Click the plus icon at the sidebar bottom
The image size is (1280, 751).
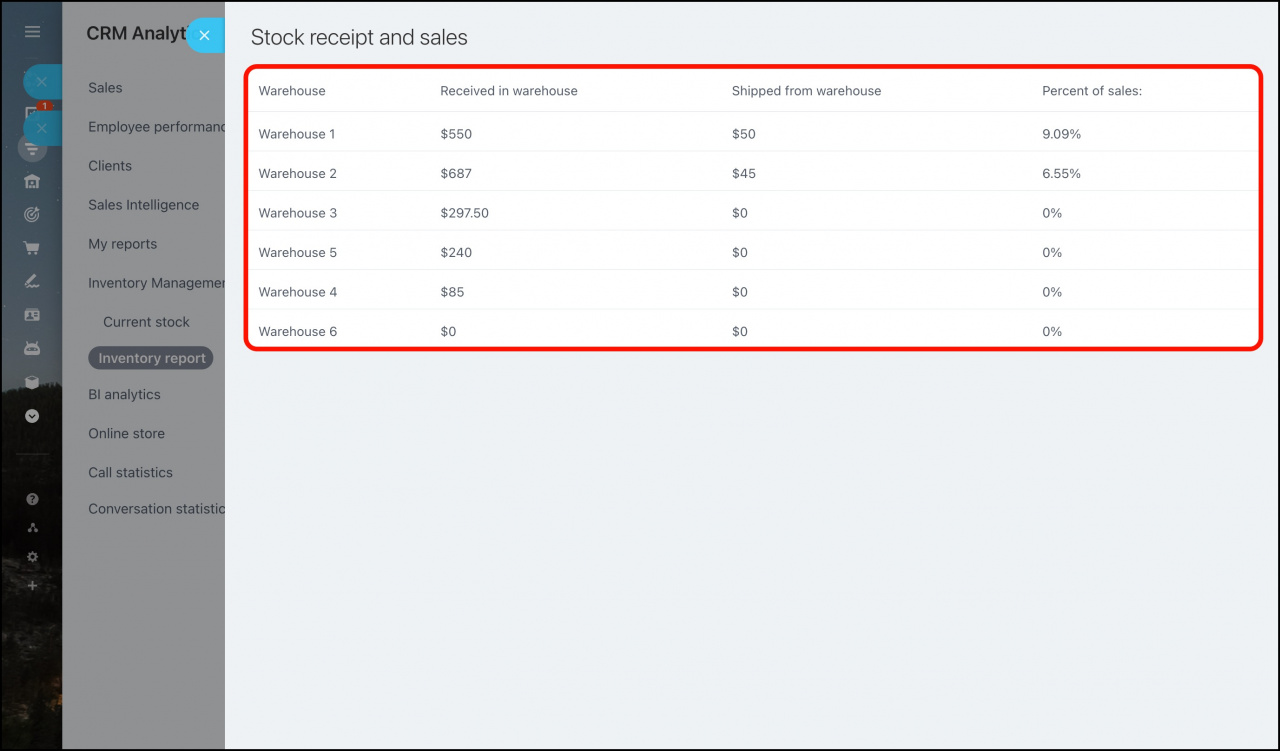(32, 585)
